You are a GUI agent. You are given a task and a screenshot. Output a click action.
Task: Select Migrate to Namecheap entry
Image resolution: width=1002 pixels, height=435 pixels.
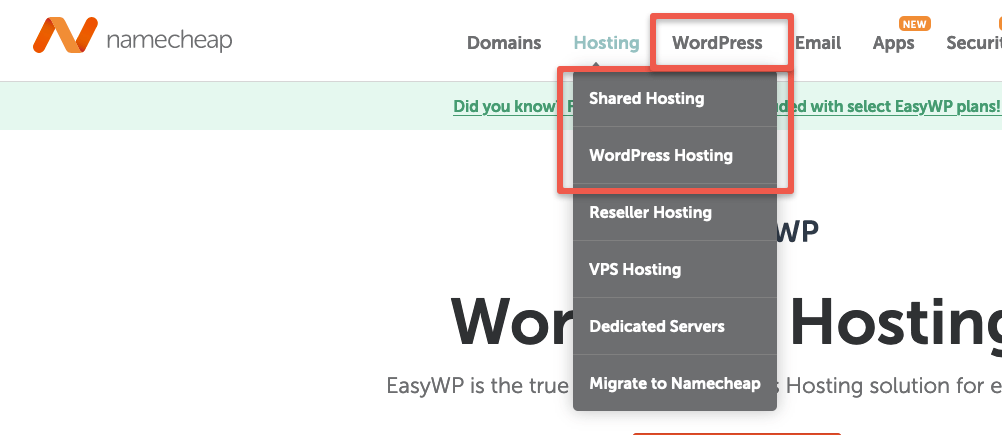pos(675,383)
